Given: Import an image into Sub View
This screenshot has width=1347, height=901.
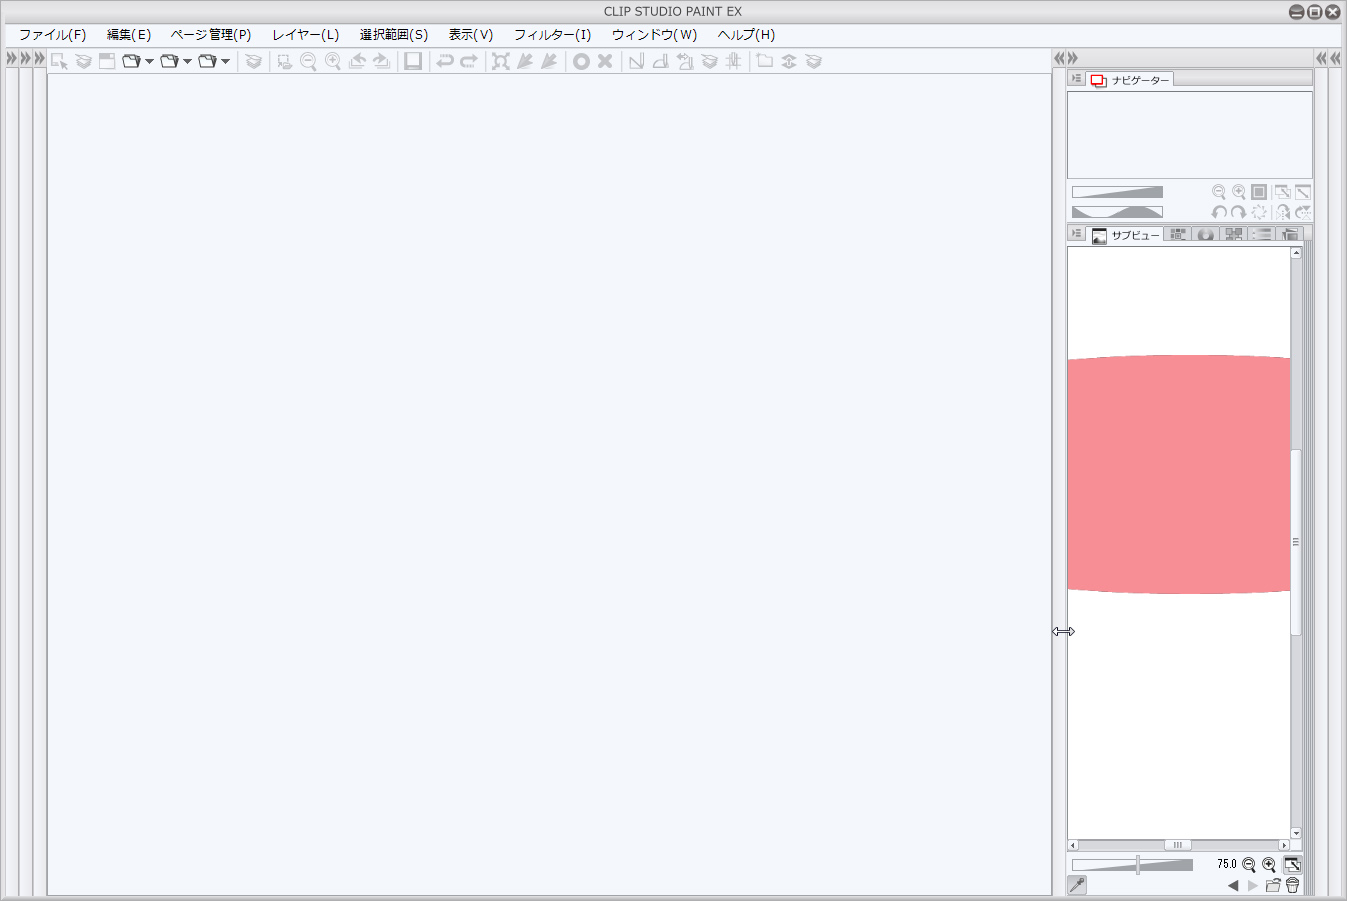Looking at the screenshot, I should 1273,886.
